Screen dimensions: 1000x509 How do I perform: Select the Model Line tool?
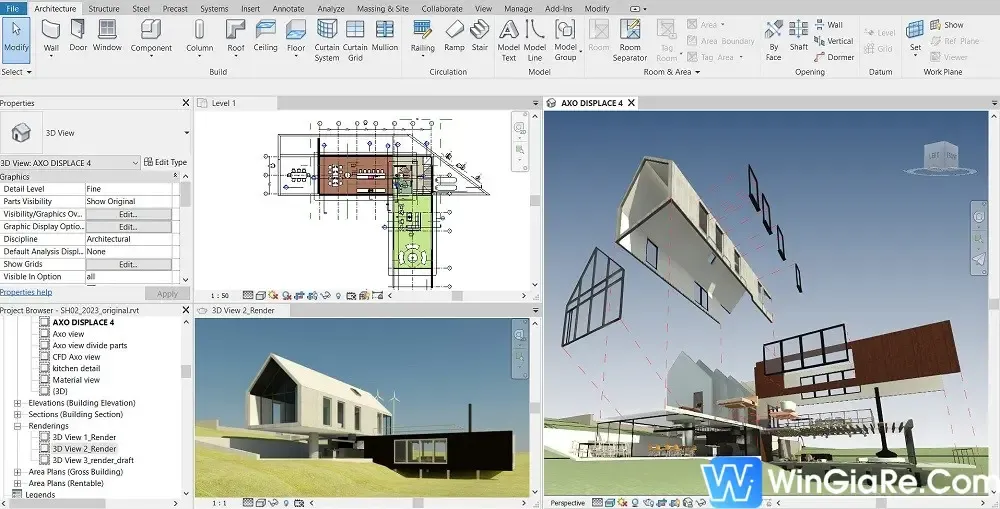(534, 40)
